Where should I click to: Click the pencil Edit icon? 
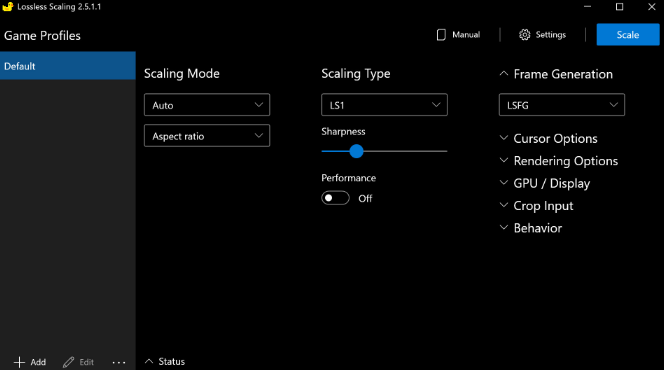click(68, 362)
